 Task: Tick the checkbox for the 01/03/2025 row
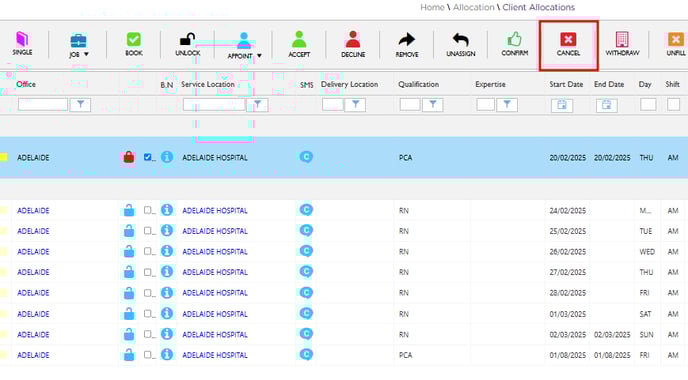pos(147,313)
